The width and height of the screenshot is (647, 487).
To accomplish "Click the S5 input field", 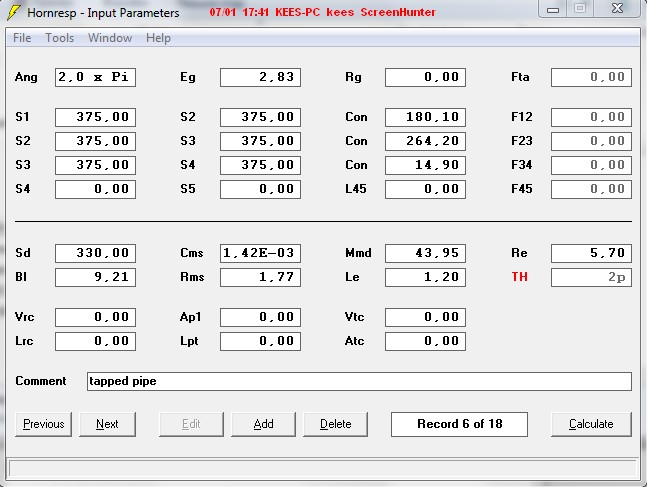I will [260, 189].
